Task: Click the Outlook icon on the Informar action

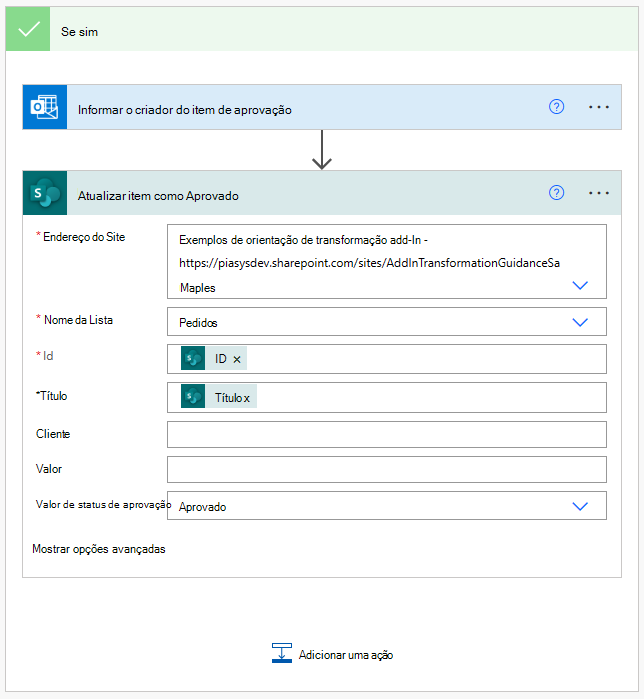Action: coord(45,107)
